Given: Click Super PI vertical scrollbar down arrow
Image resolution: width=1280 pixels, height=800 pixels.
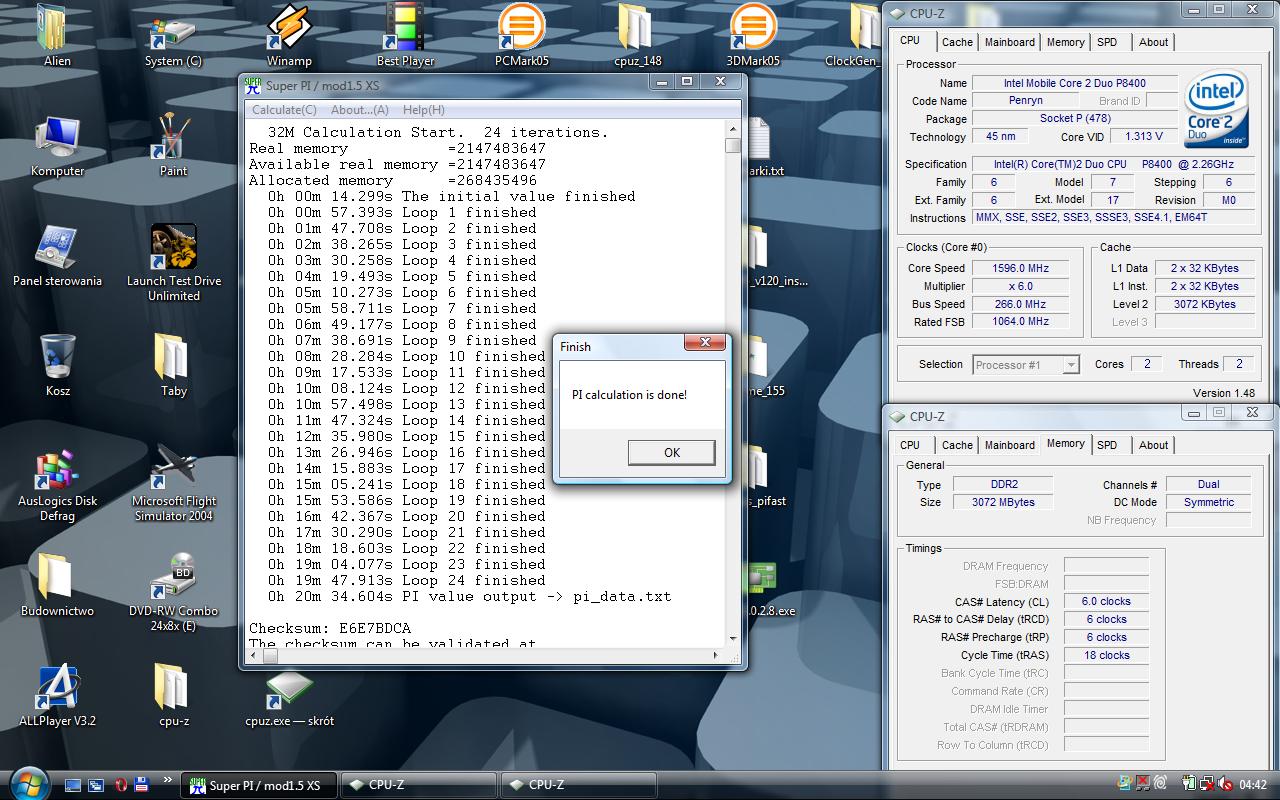Looking at the screenshot, I should point(733,639).
